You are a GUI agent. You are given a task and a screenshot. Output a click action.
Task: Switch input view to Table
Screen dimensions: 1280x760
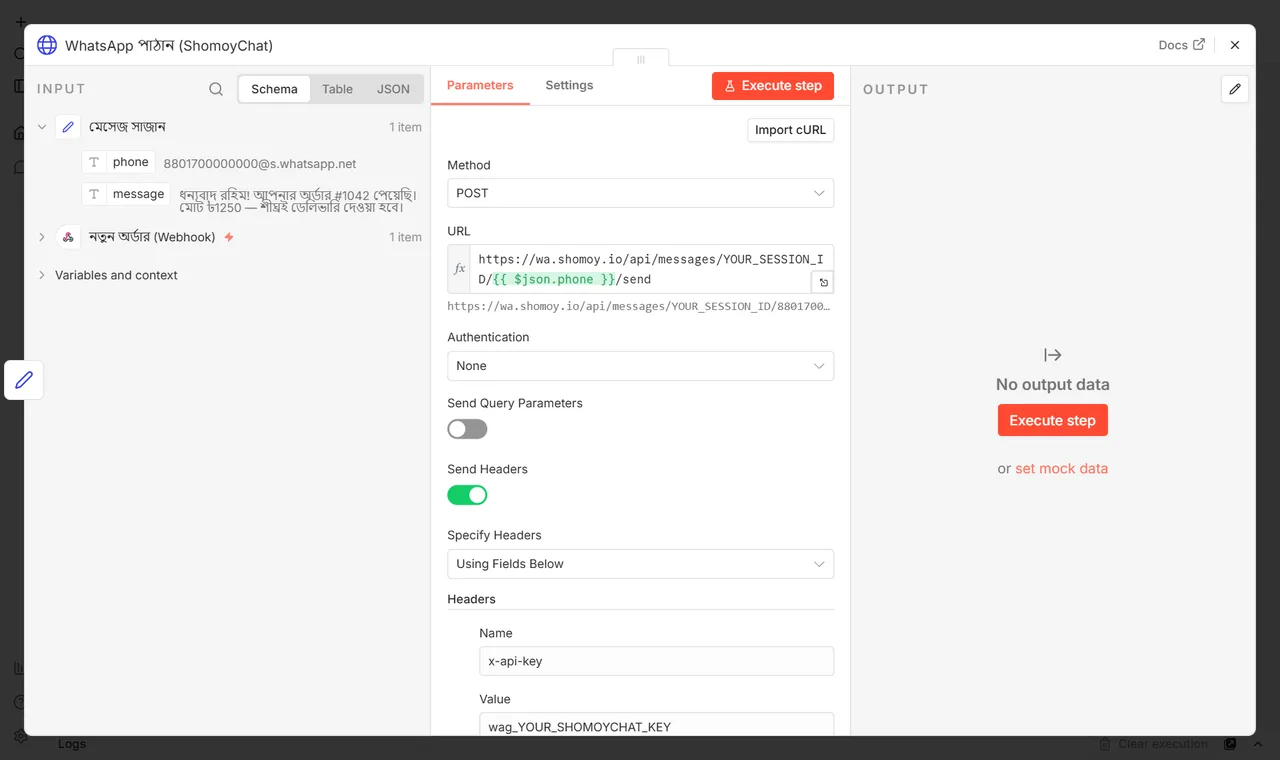pos(337,89)
